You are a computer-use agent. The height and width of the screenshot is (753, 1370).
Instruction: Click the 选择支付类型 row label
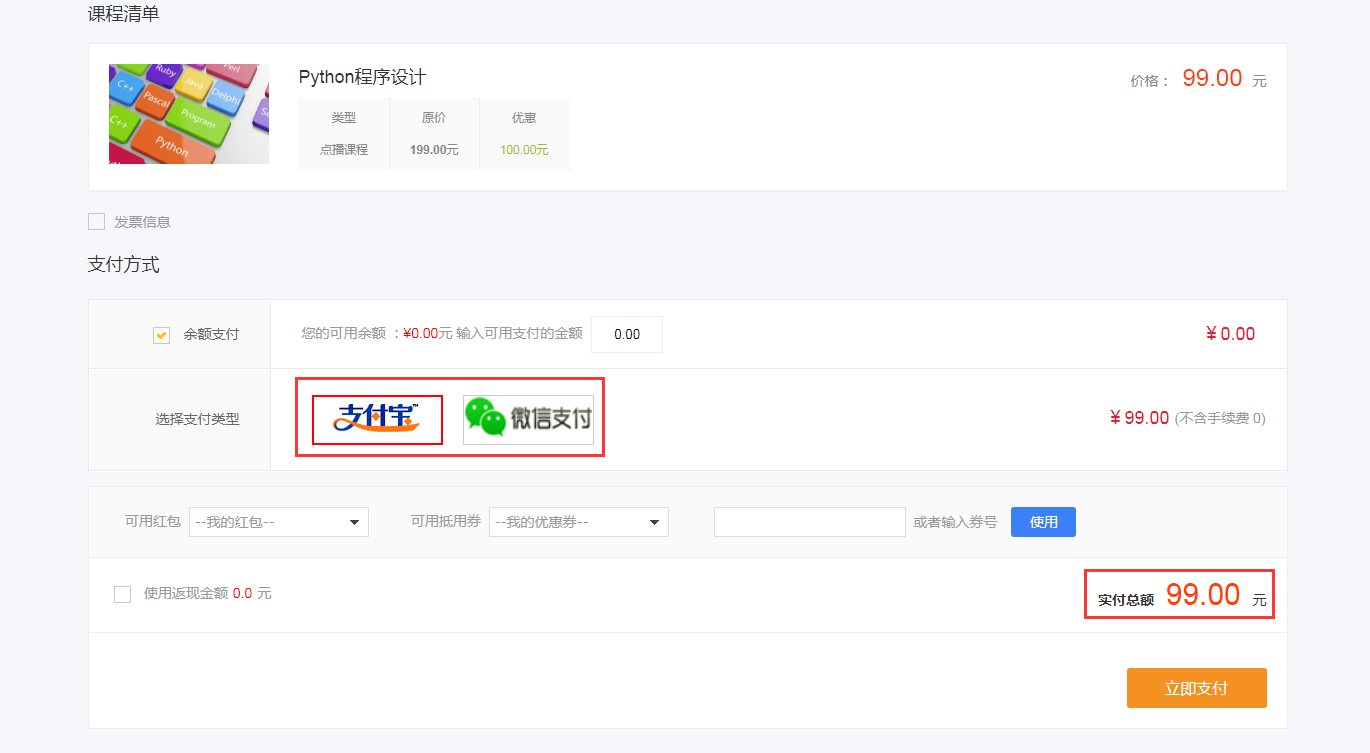(197, 420)
